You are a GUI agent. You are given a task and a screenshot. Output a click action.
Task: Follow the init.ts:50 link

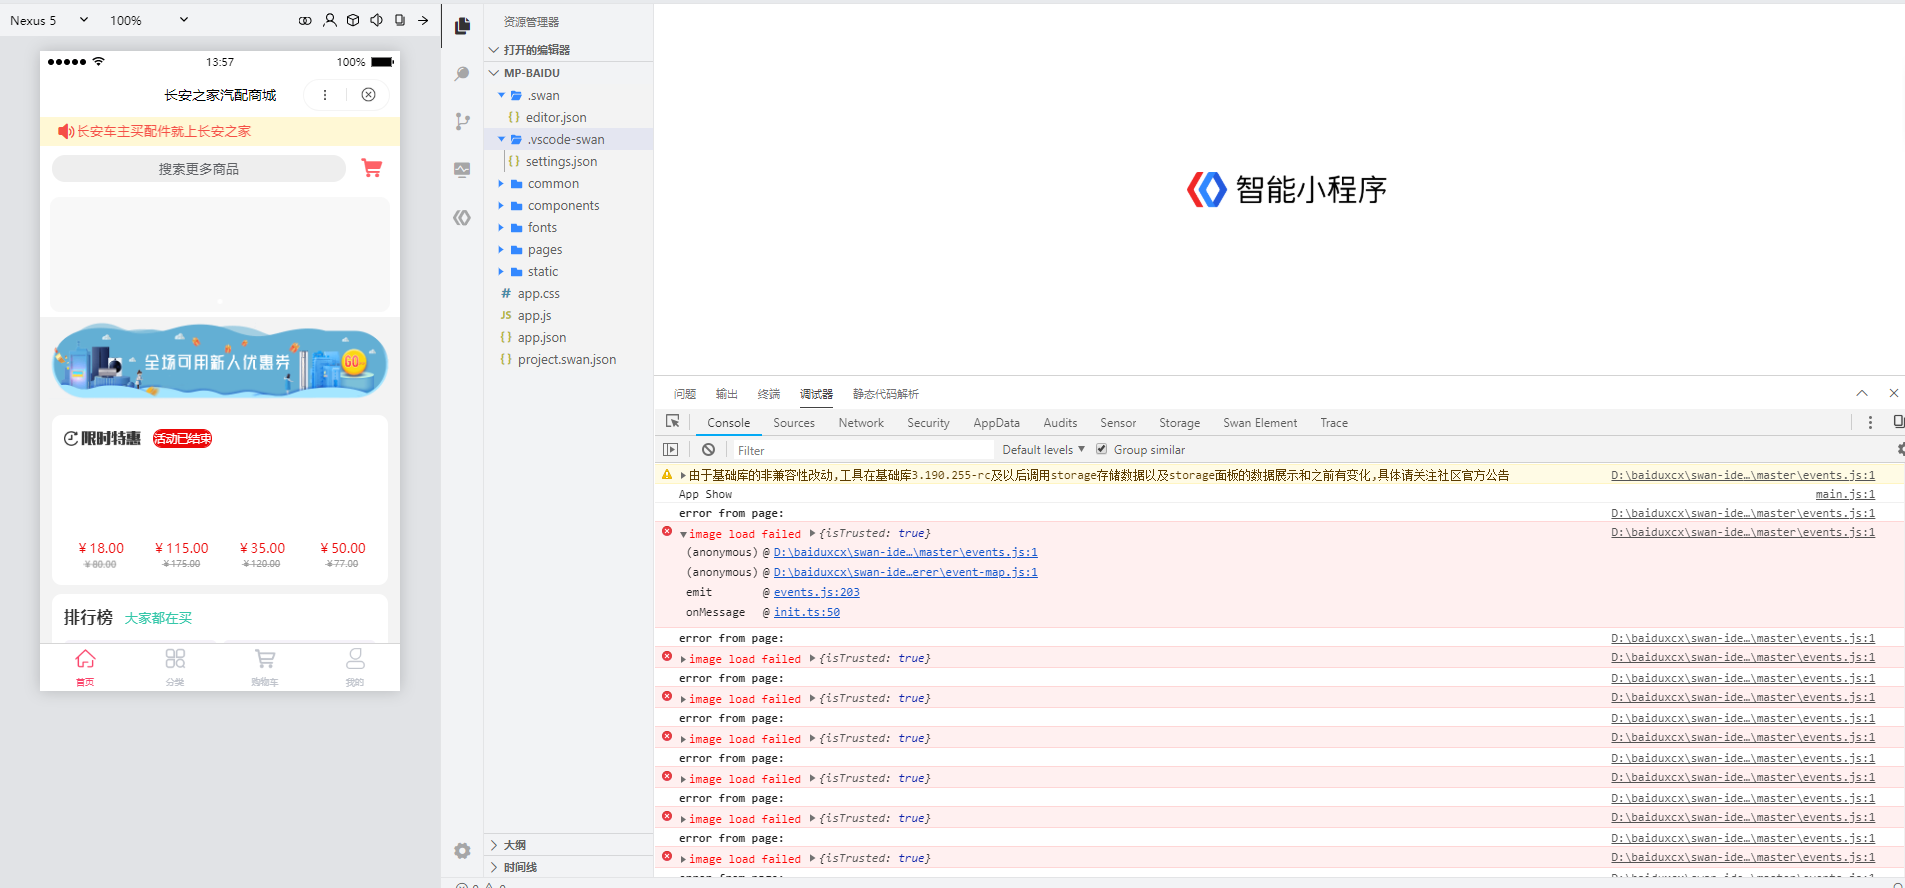coord(807,612)
